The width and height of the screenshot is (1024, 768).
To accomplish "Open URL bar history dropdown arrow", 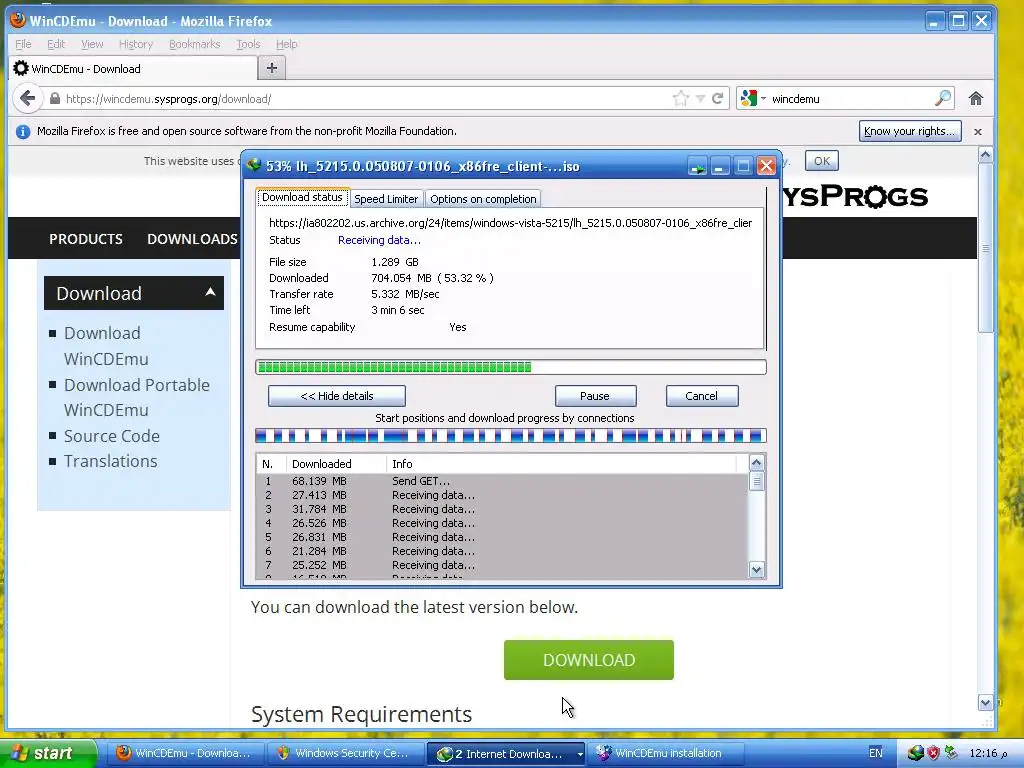I will click(700, 99).
